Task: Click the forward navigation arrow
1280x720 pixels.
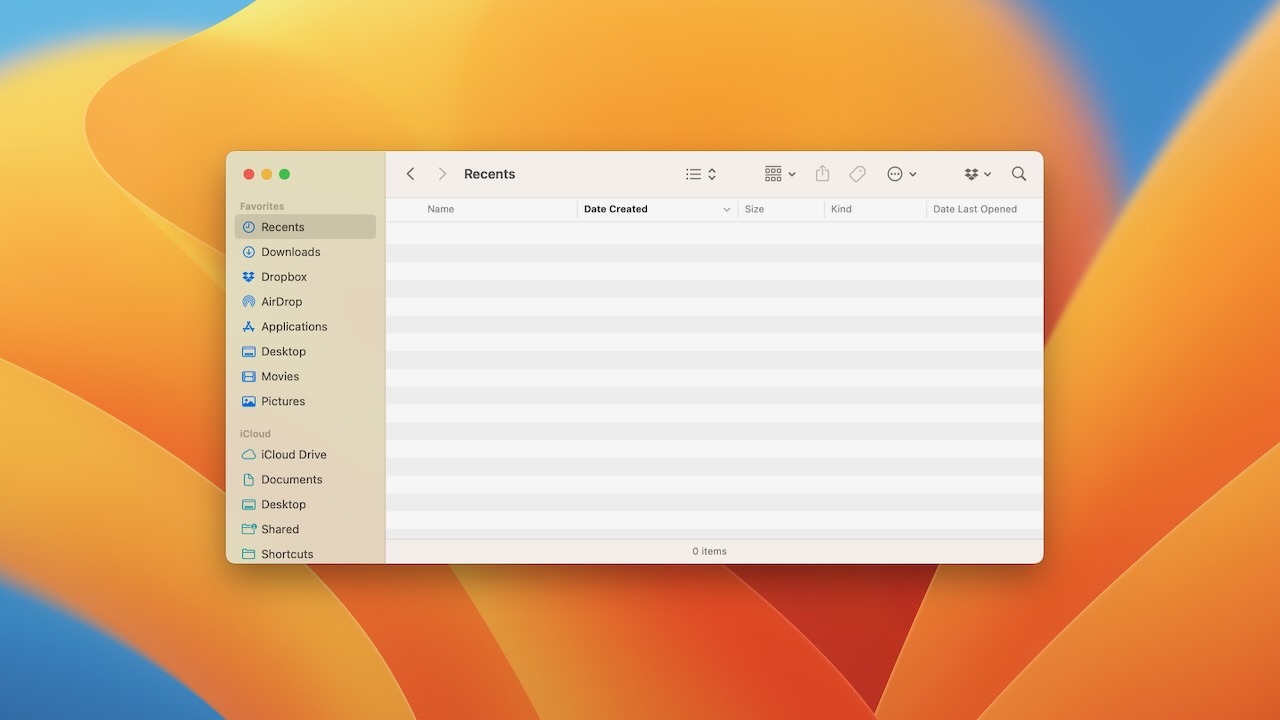Action: tap(441, 173)
